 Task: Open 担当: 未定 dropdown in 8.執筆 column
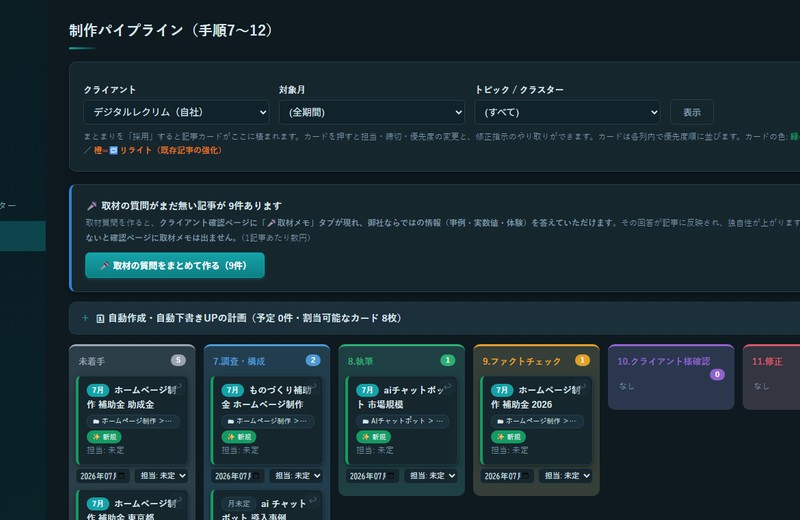click(x=431, y=476)
